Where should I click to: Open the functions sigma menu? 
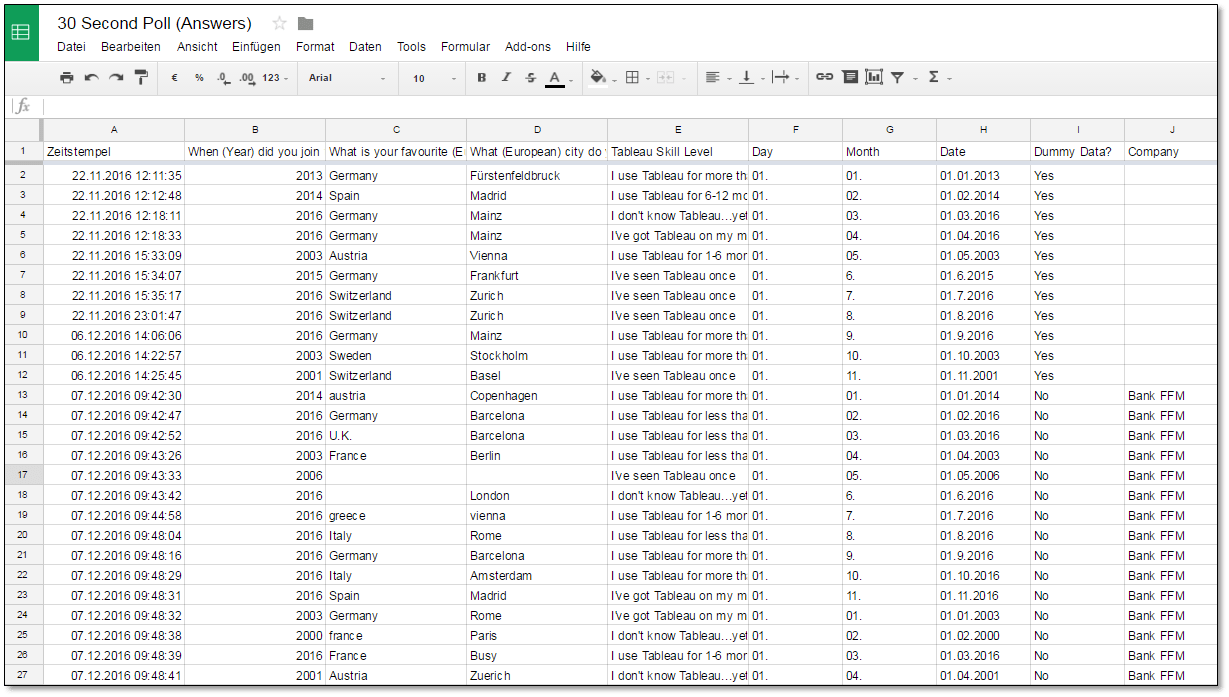[x=934, y=77]
